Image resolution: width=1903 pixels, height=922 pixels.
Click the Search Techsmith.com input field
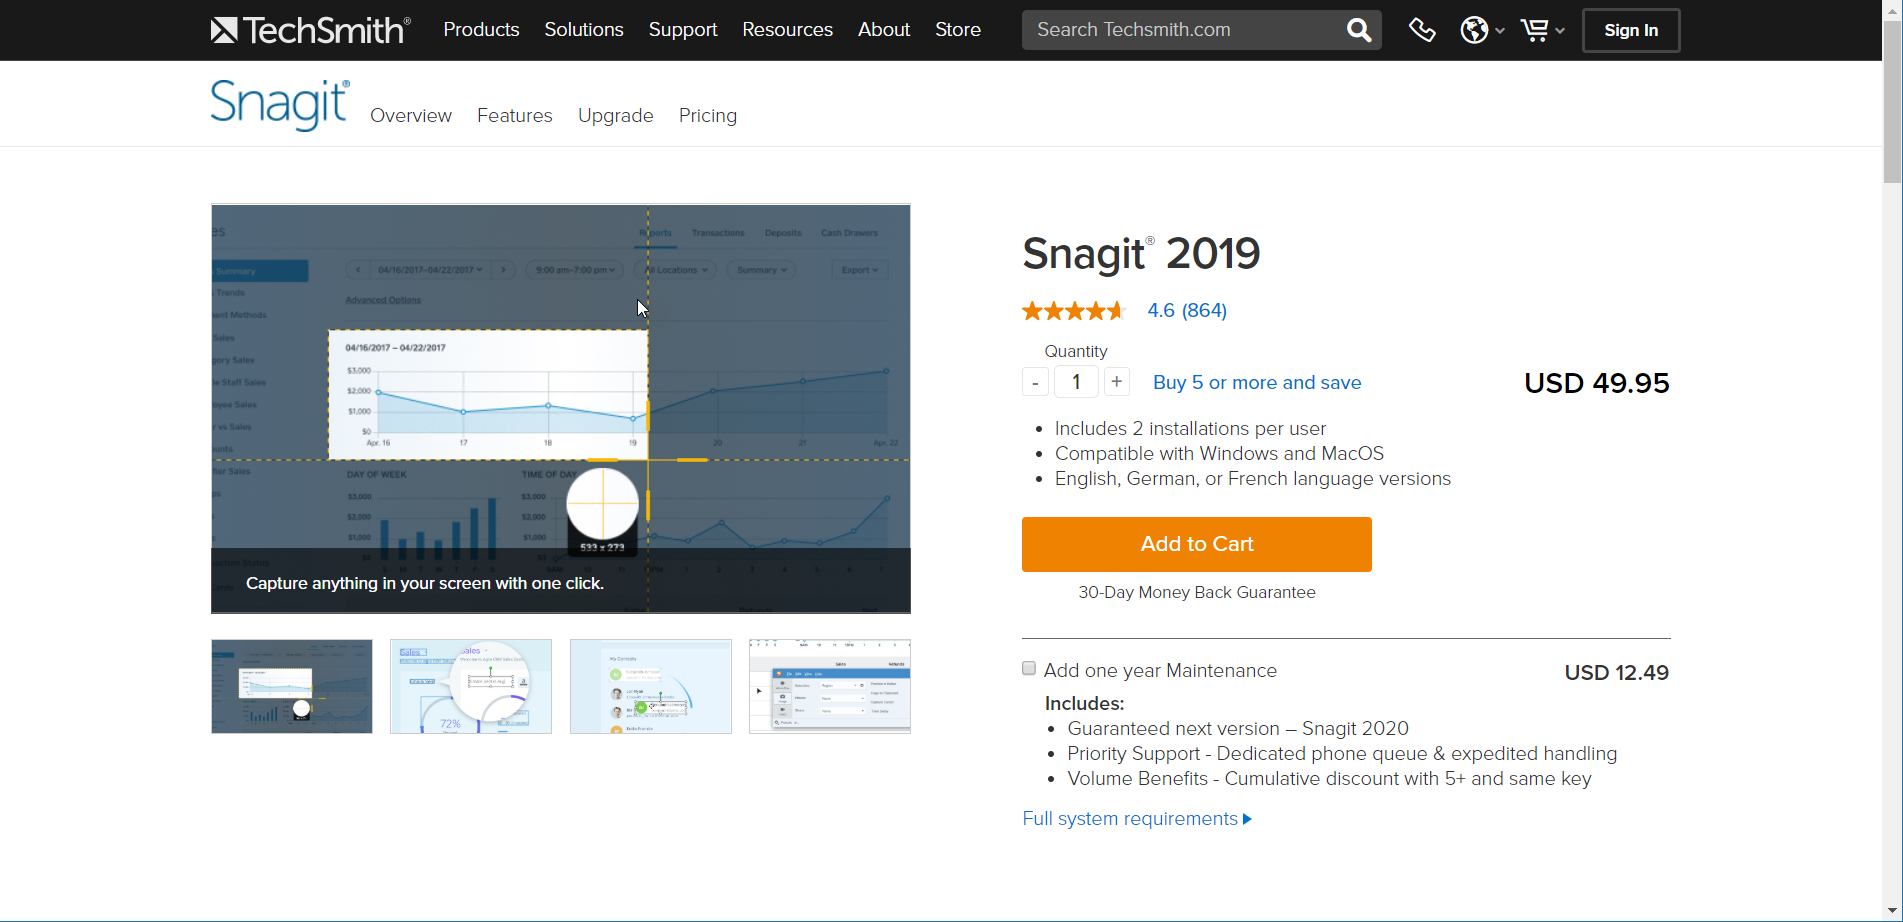pos(1180,29)
